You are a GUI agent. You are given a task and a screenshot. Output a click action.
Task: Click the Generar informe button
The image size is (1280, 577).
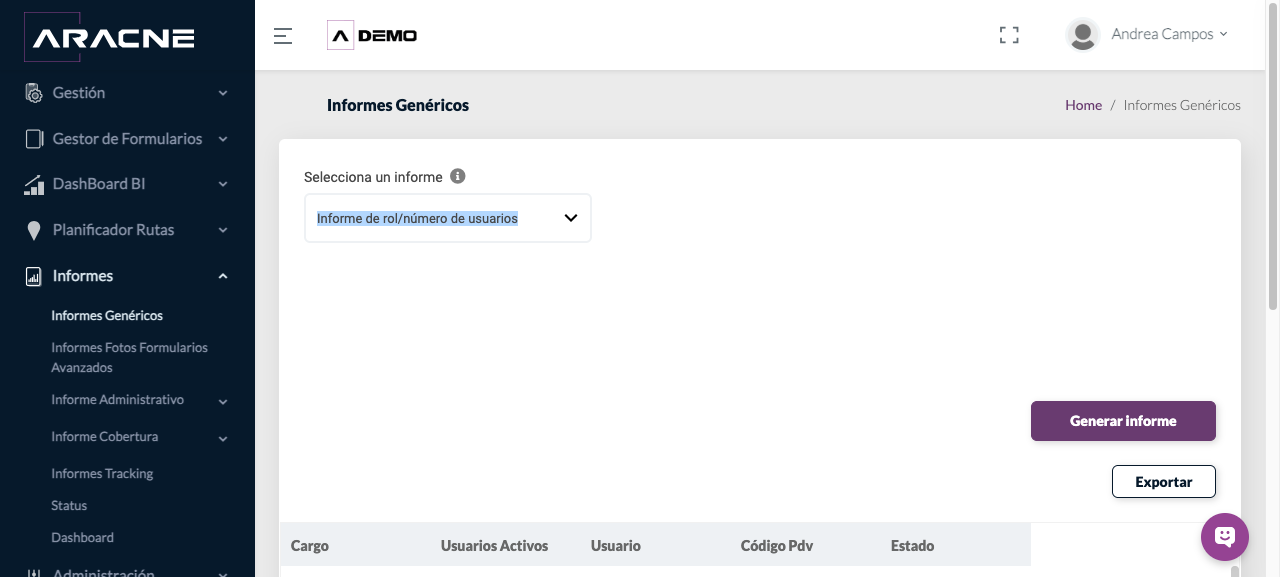click(1123, 421)
